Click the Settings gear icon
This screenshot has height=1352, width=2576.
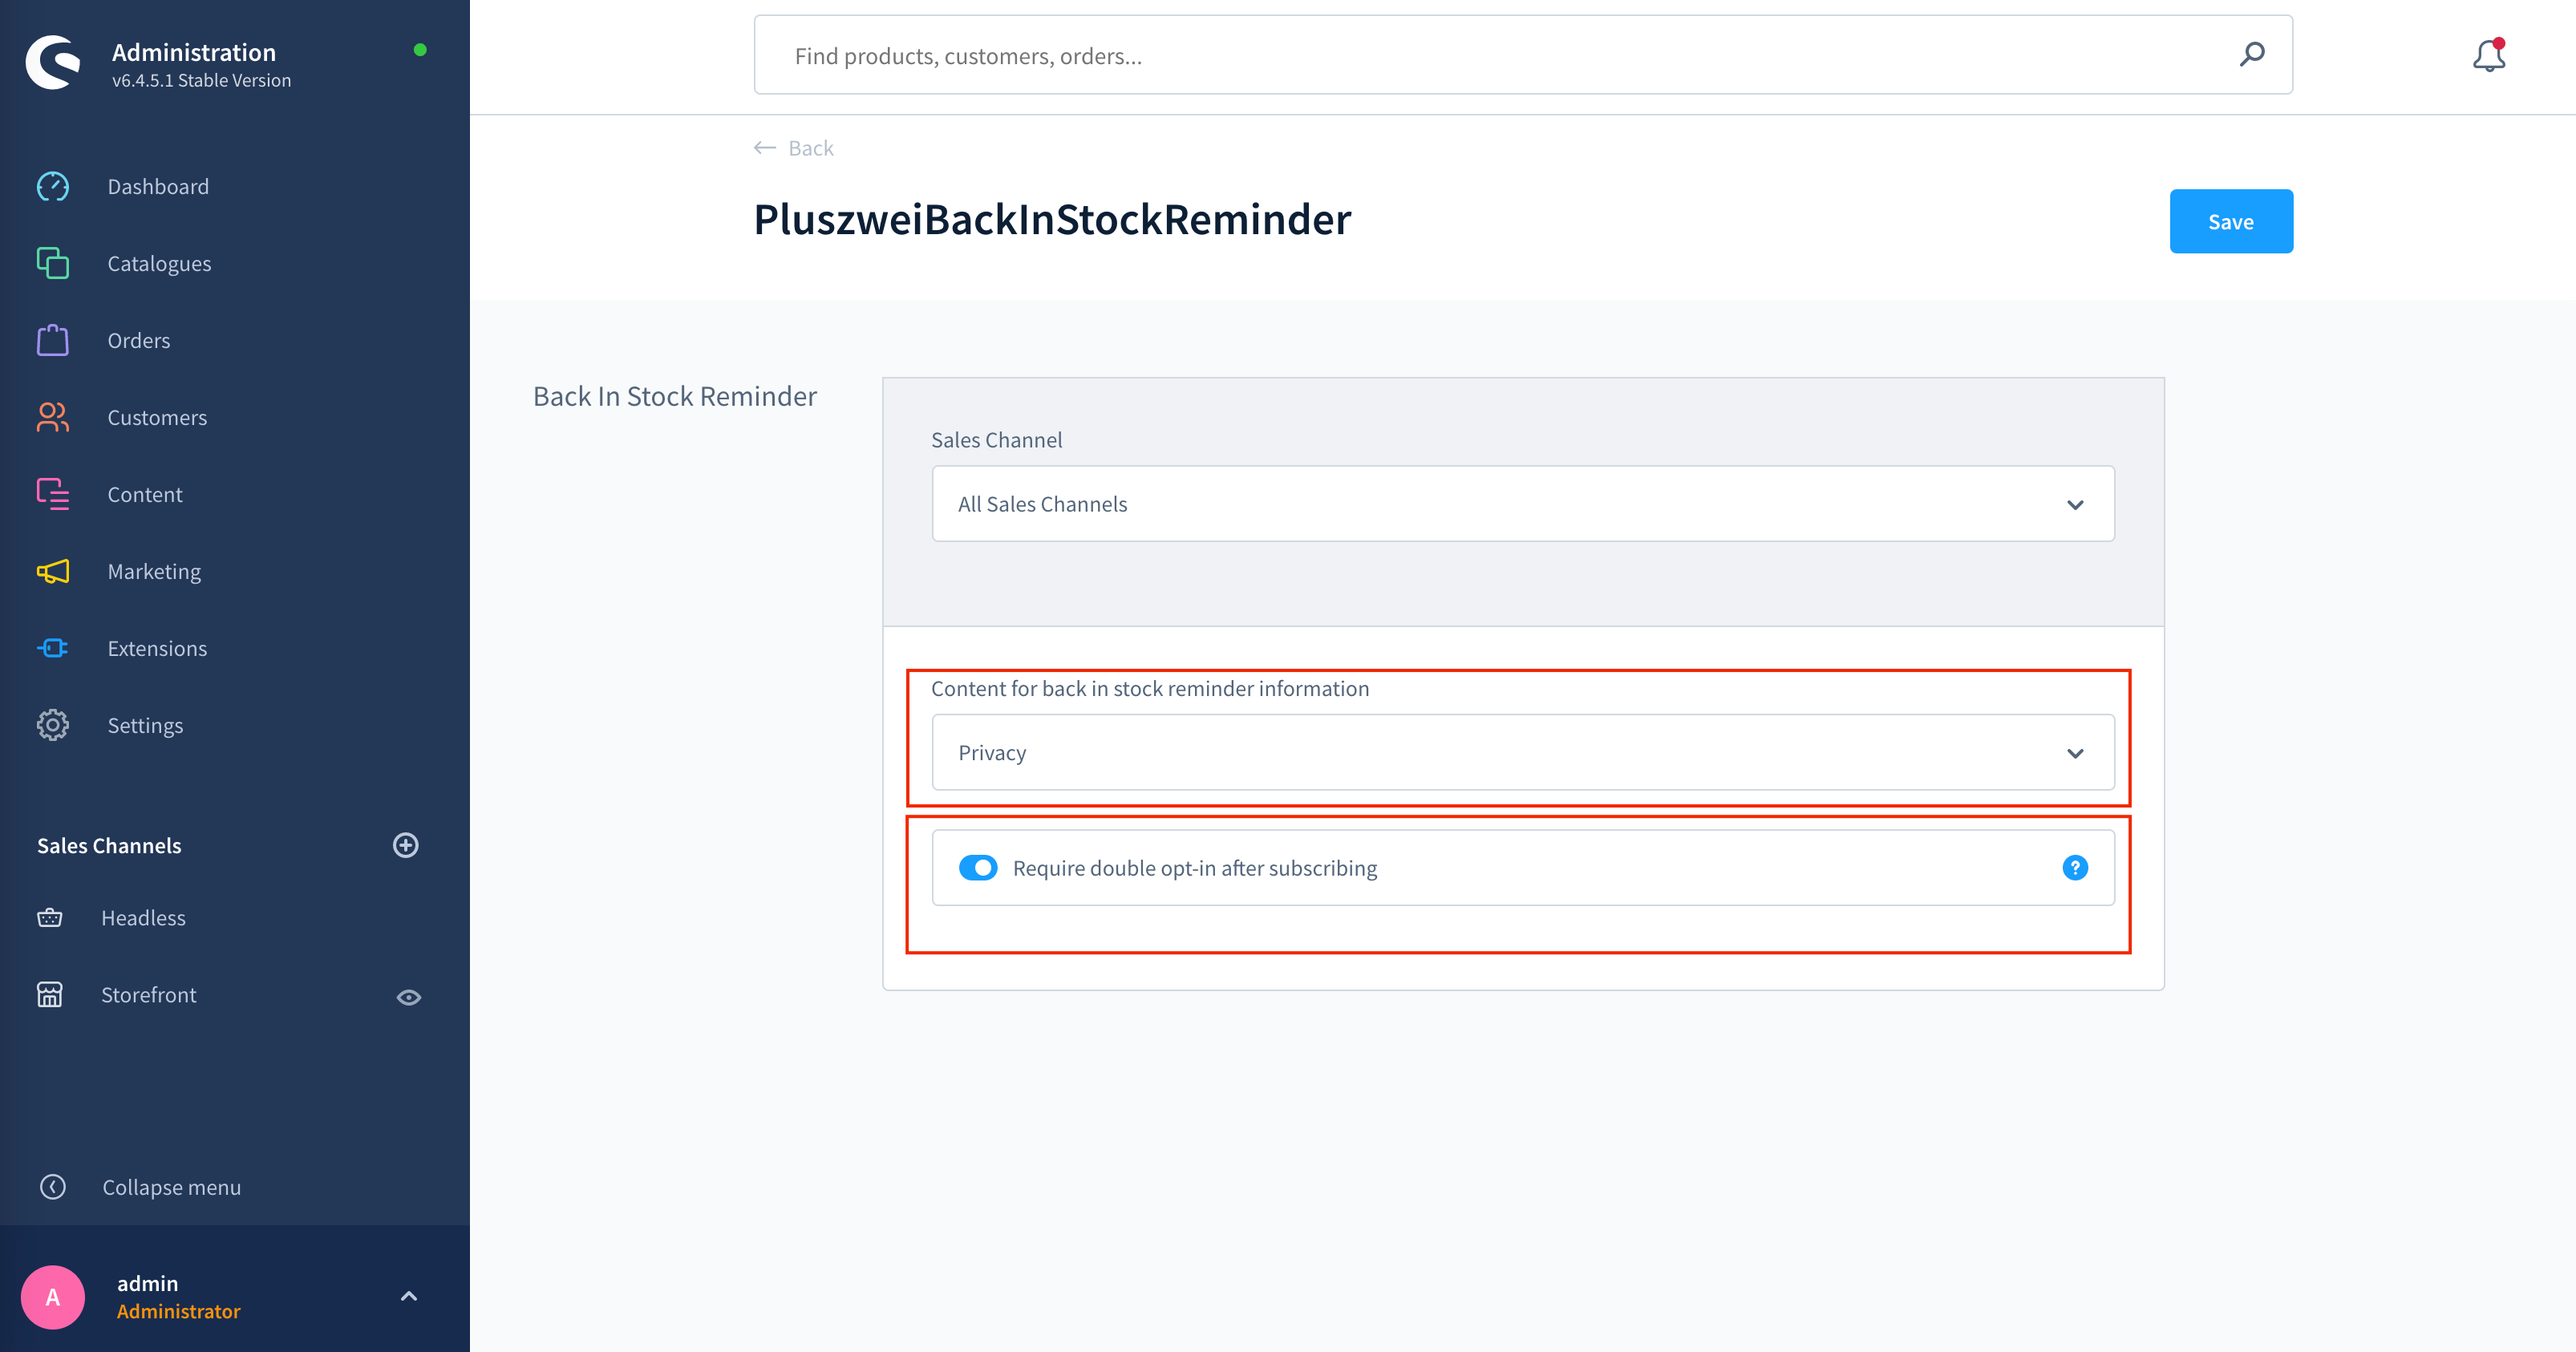51,723
